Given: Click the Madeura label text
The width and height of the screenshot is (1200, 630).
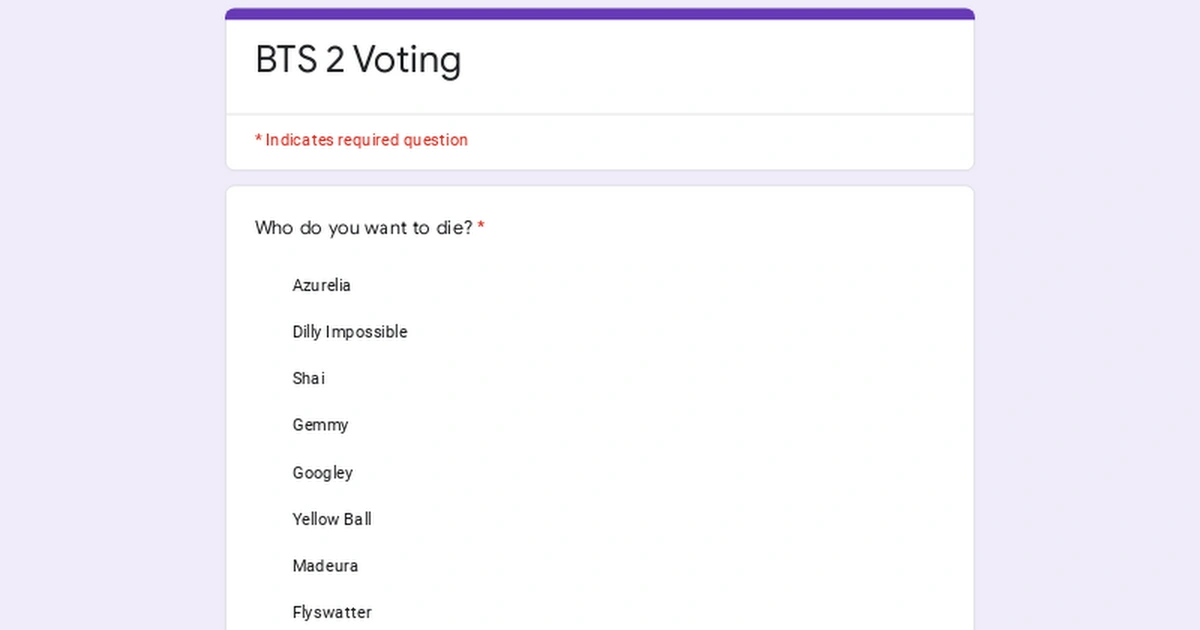Looking at the screenshot, I should point(325,566).
